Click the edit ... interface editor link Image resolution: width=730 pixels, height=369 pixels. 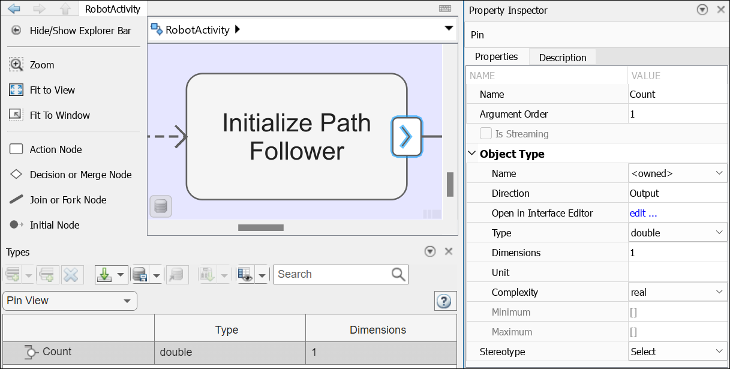tap(643, 213)
